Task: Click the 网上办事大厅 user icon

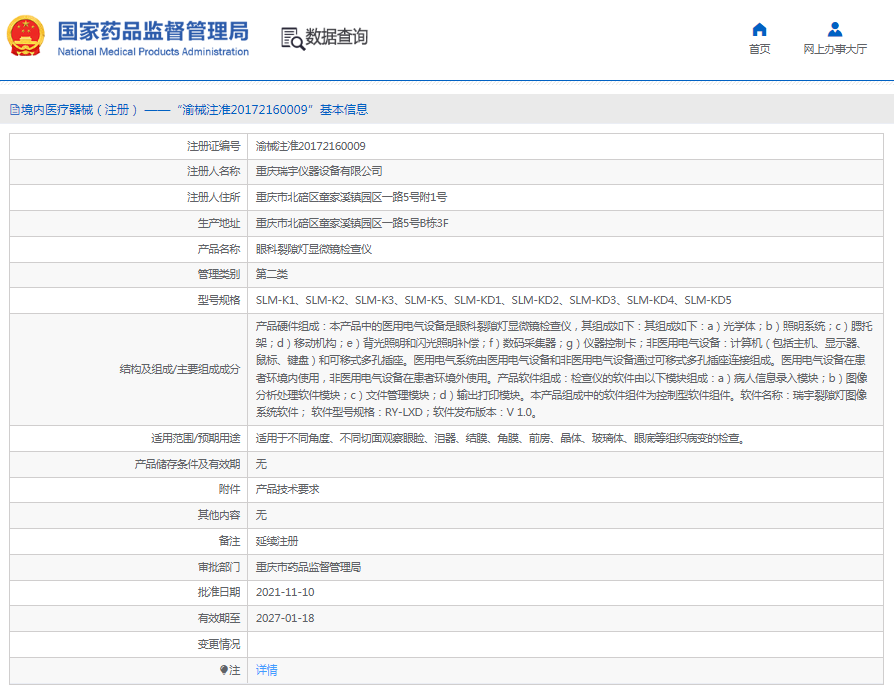Action: (835, 29)
